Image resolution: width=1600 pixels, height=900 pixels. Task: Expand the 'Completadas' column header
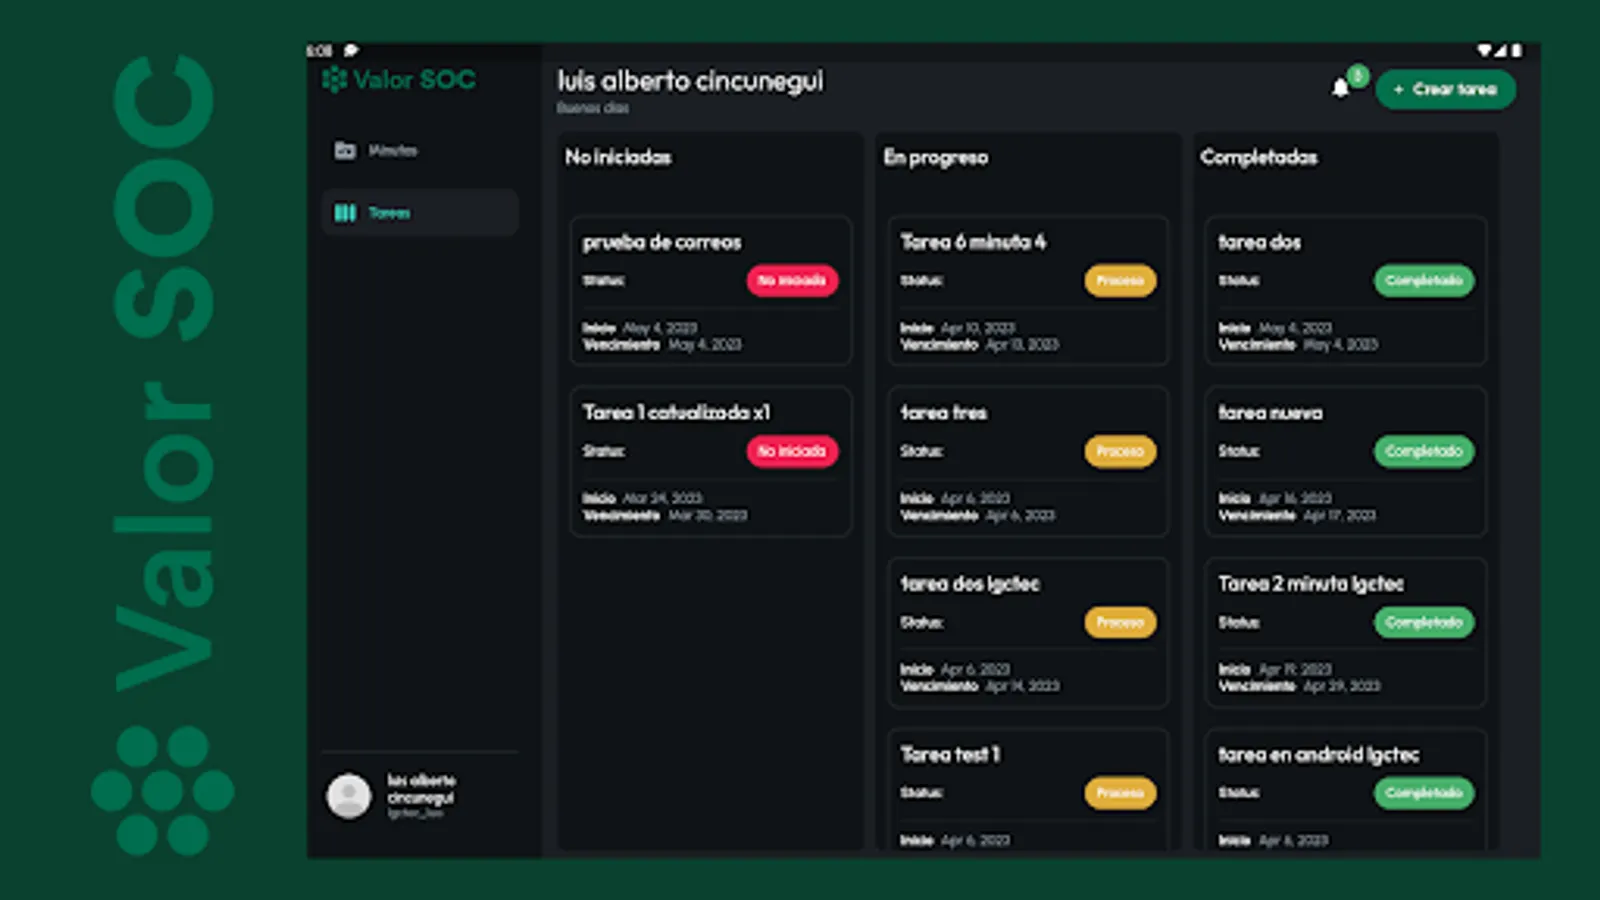click(x=1258, y=157)
